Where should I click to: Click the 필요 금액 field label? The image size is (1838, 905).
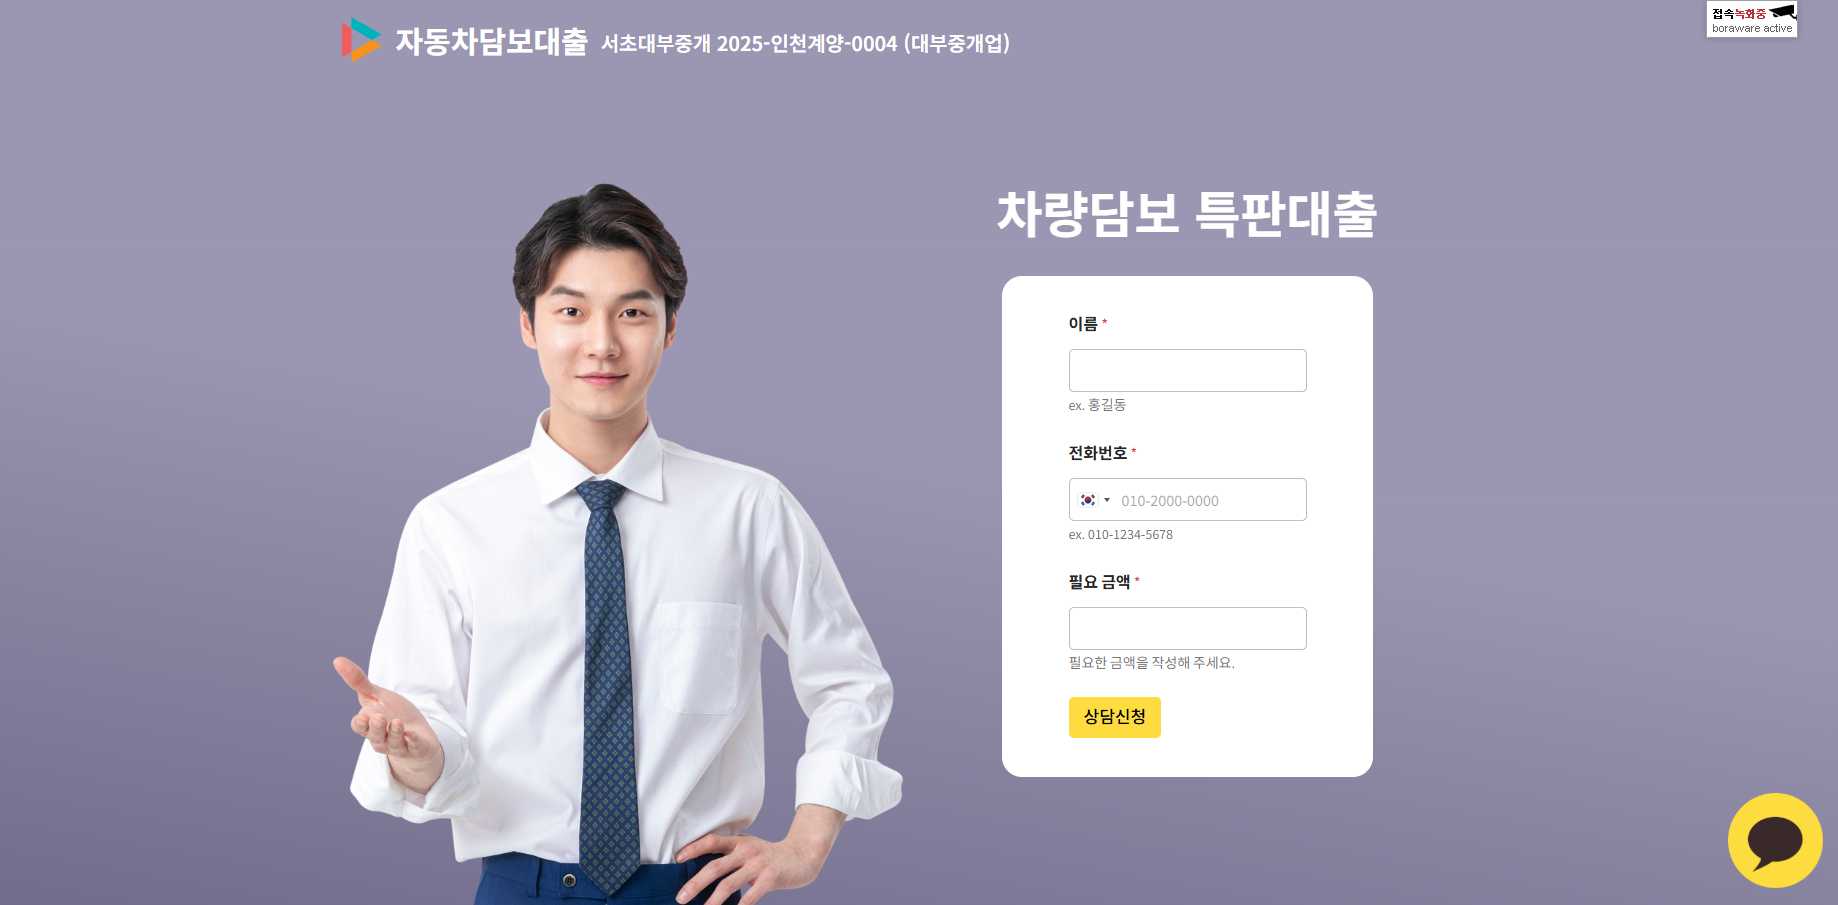1099,581
